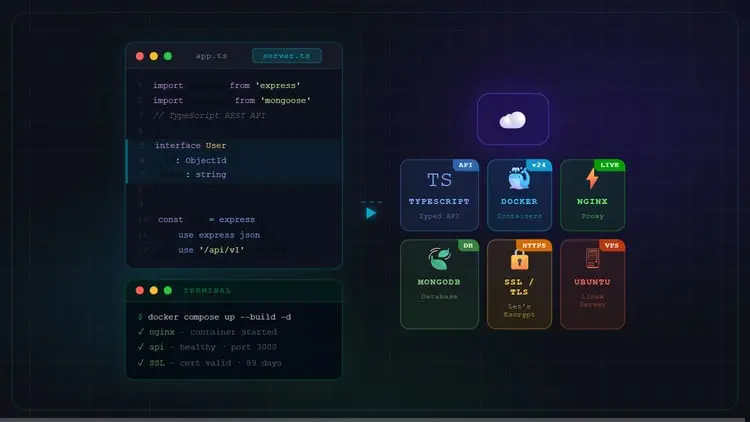Click the green dot in terminal window
Viewport: 750px width, 422px height.
pos(167,290)
